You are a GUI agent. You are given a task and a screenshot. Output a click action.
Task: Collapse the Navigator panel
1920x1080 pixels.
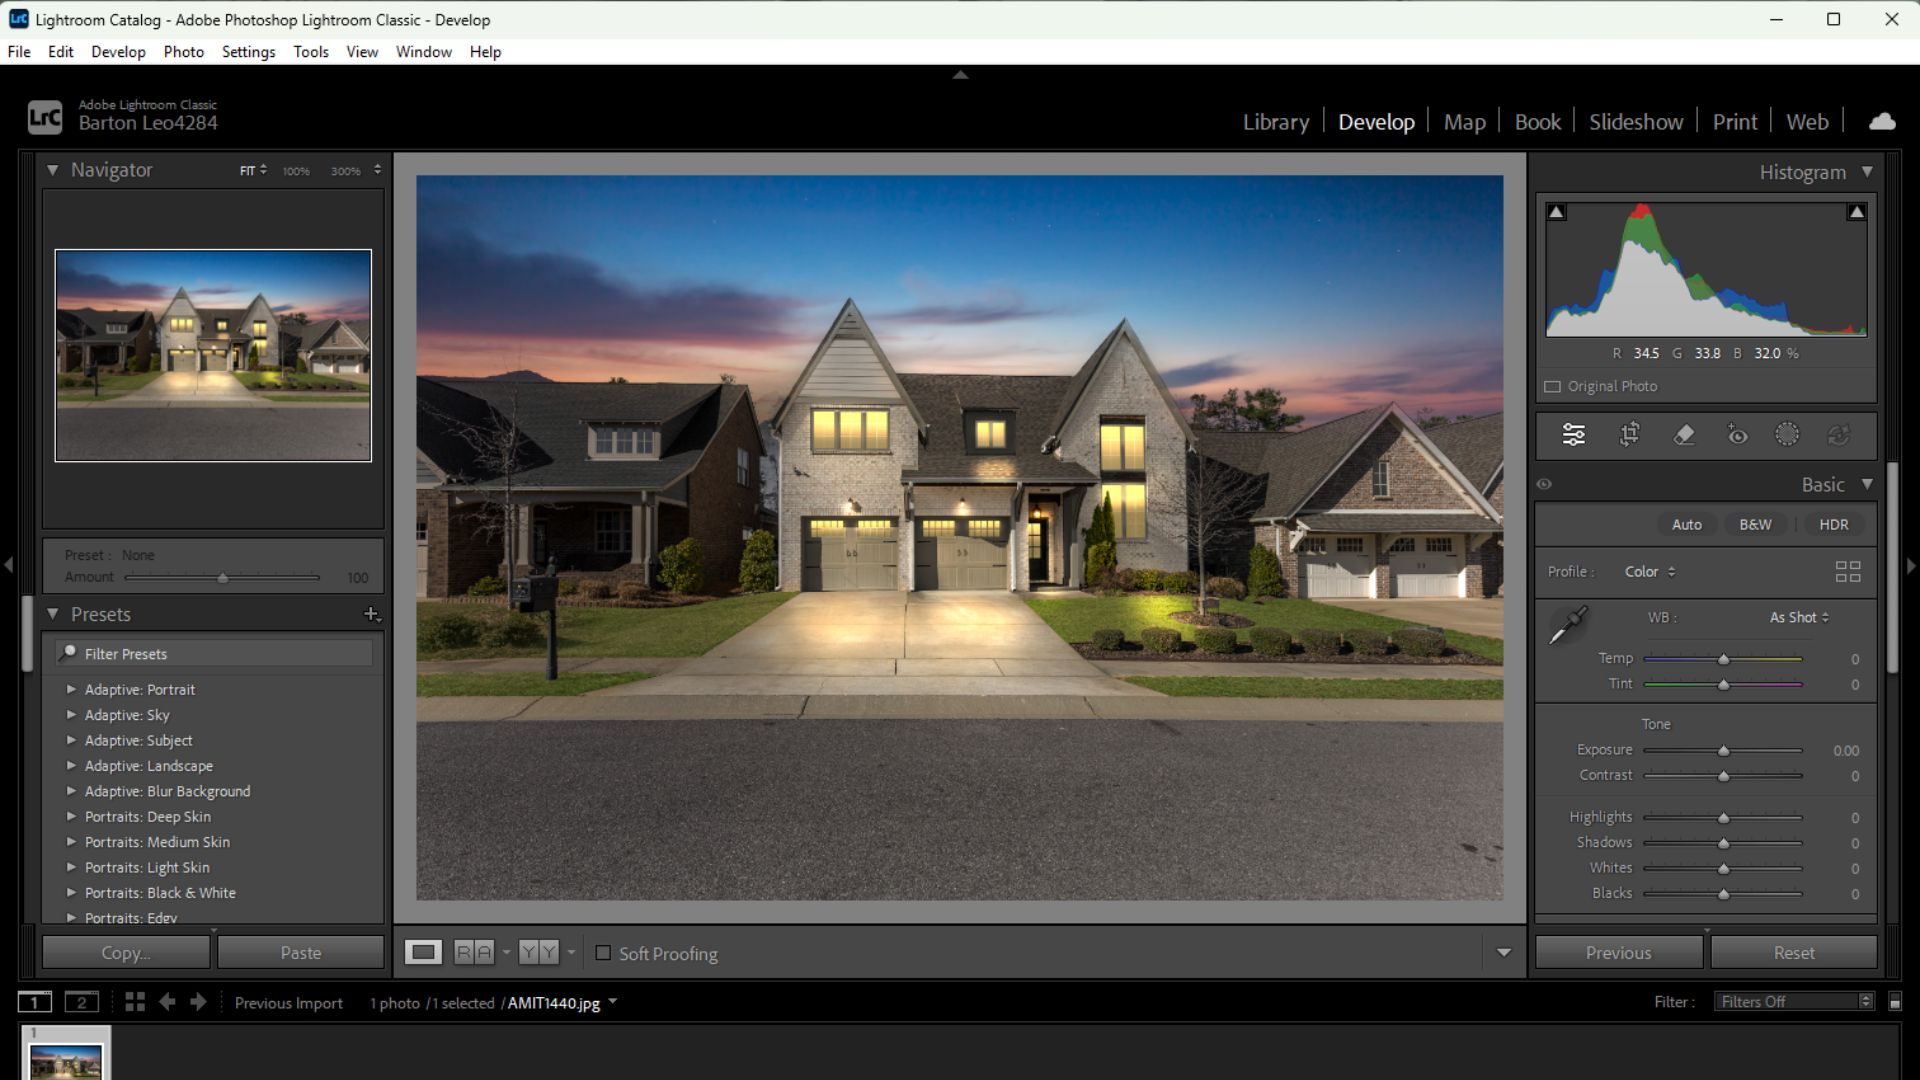(x=52, y=170)
